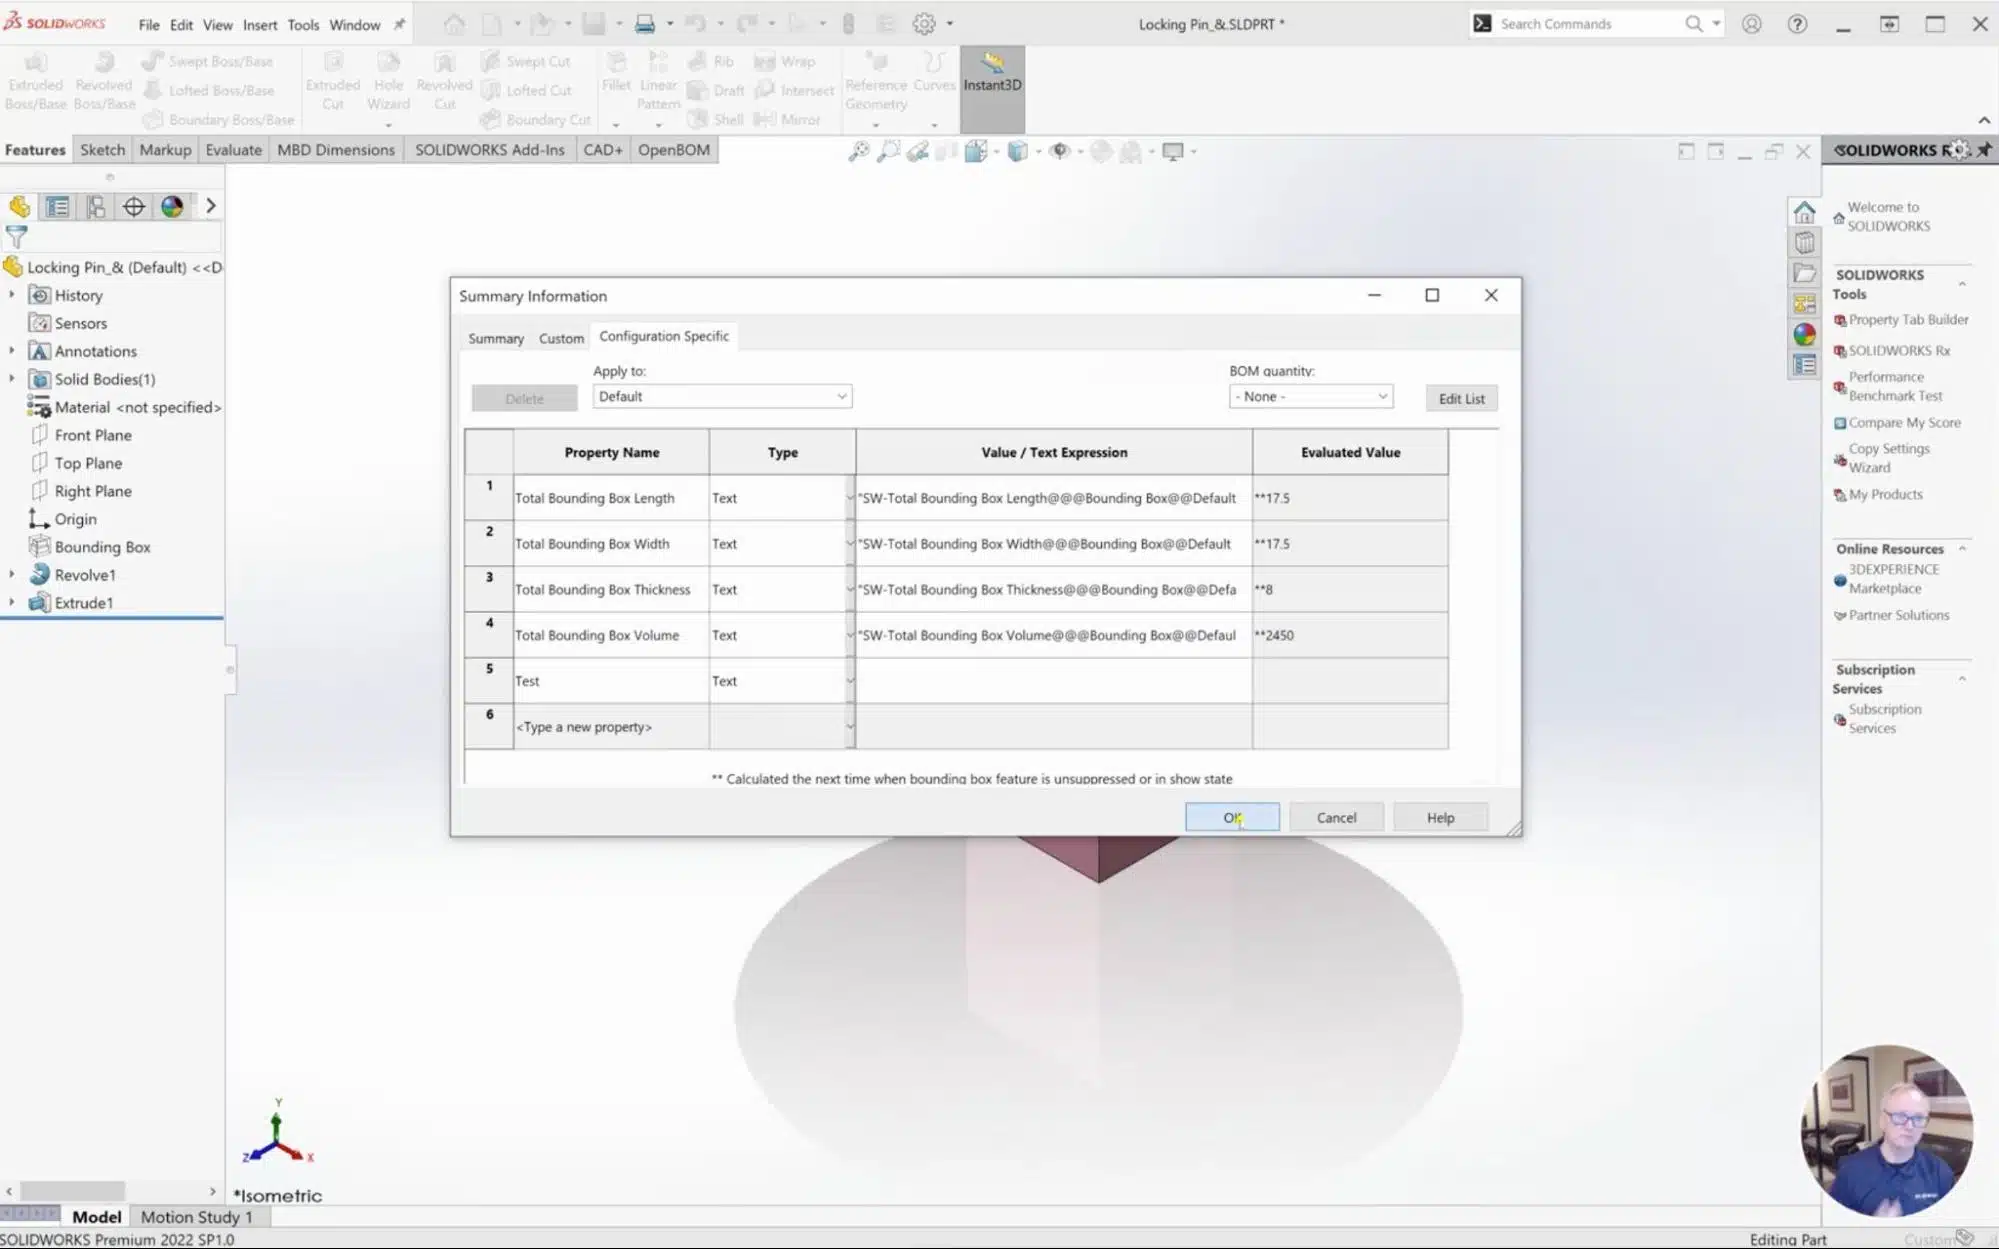Select the Revolved Boss/Base tool
Screen dimensions: 1999x1249
tap(104, 80)
